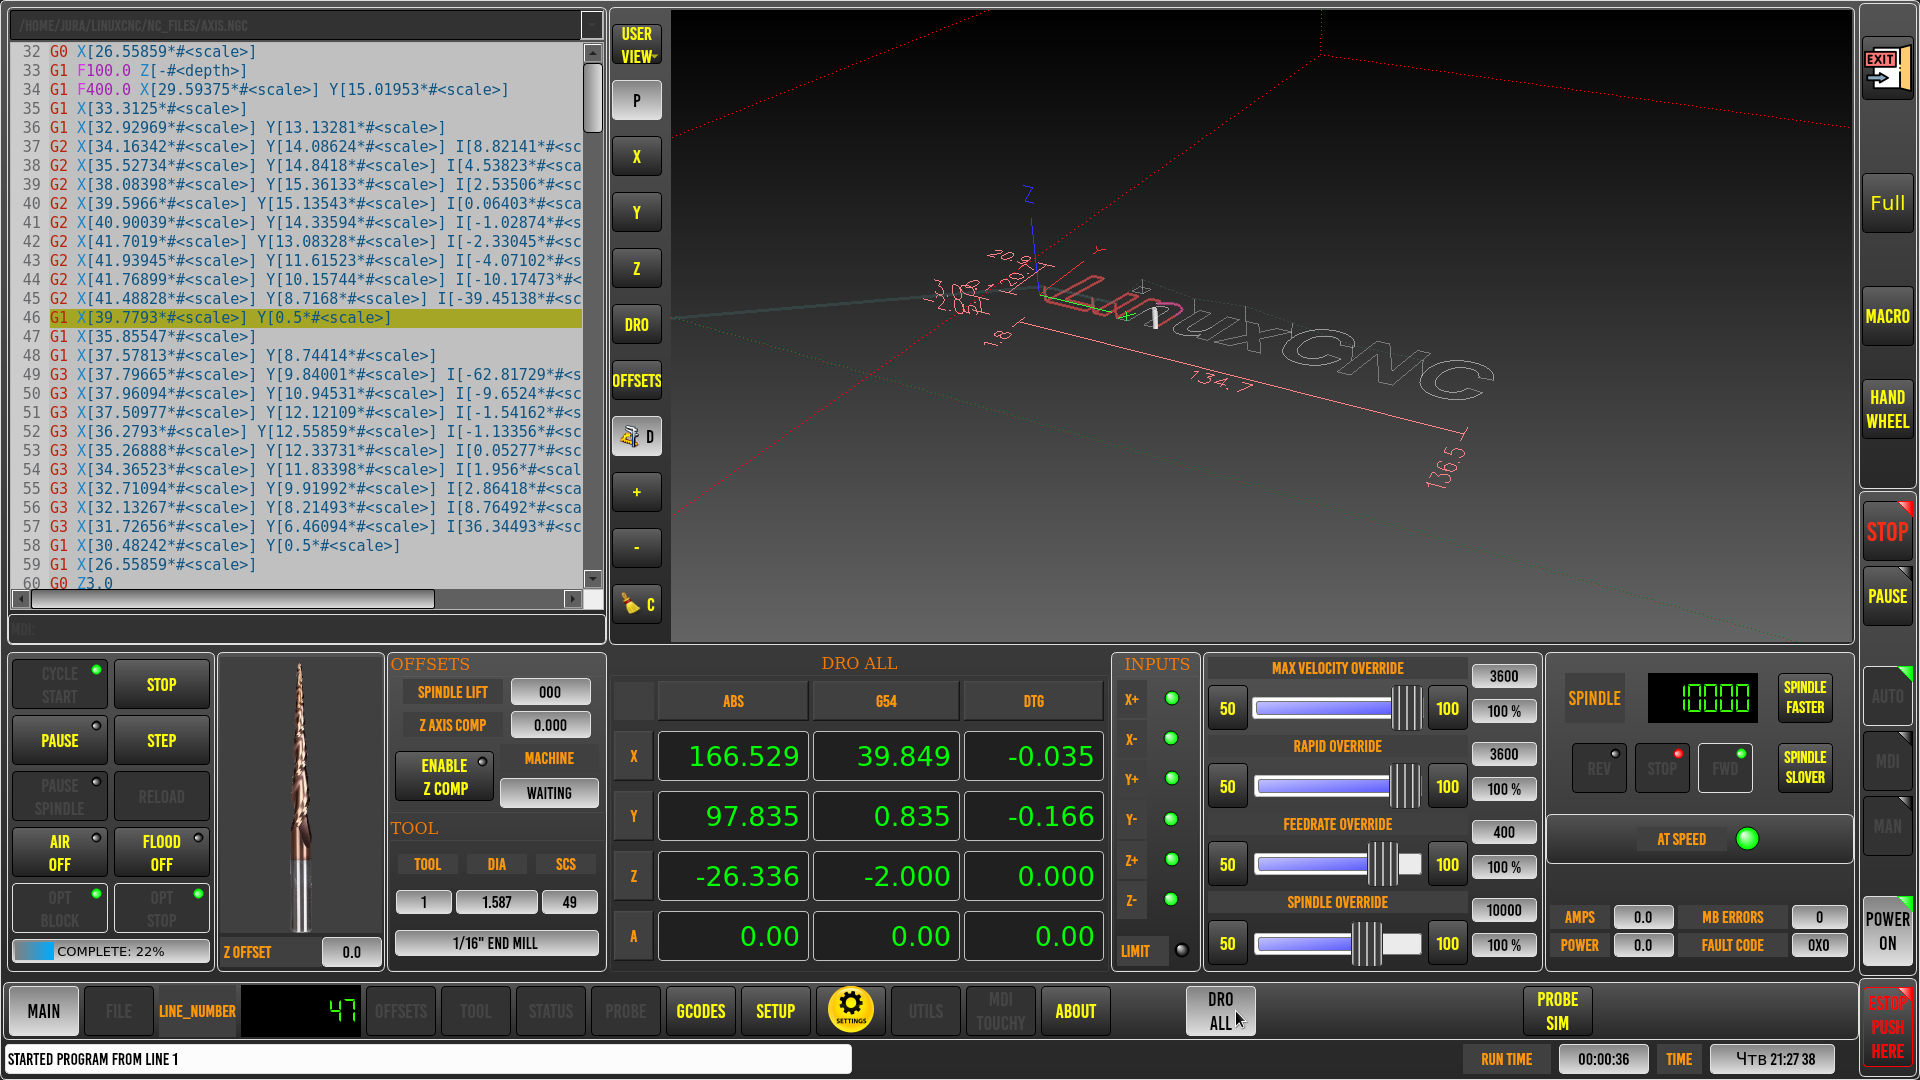Viewport: 1920px width, 1080px height.
Task: Click the DRO ALL button
Action: pyautogui.click(x=1221, y=1011)
